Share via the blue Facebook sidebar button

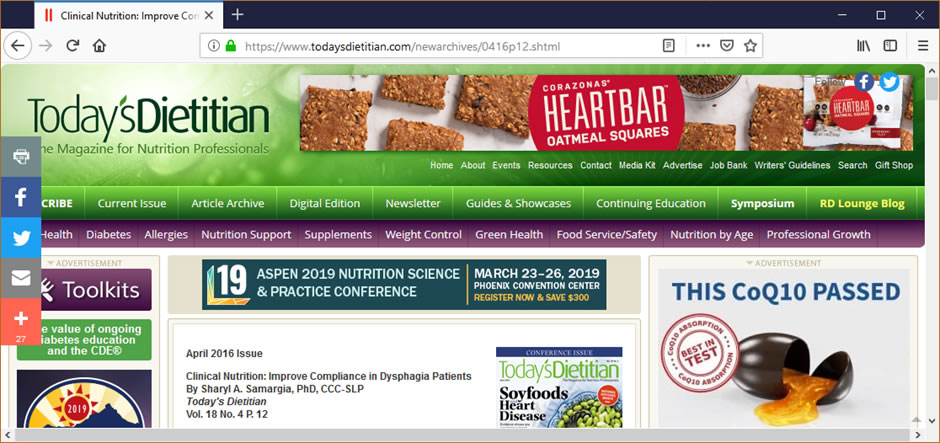click(x=20, y=197)
